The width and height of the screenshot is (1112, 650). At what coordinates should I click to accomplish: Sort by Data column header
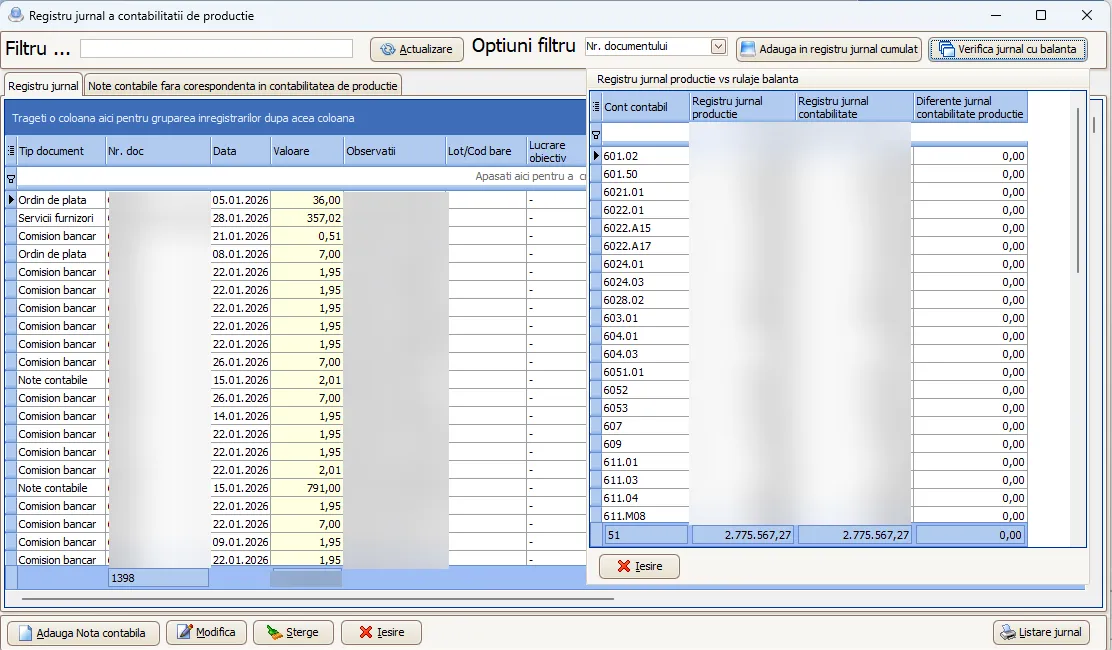[x=240, y=151]
